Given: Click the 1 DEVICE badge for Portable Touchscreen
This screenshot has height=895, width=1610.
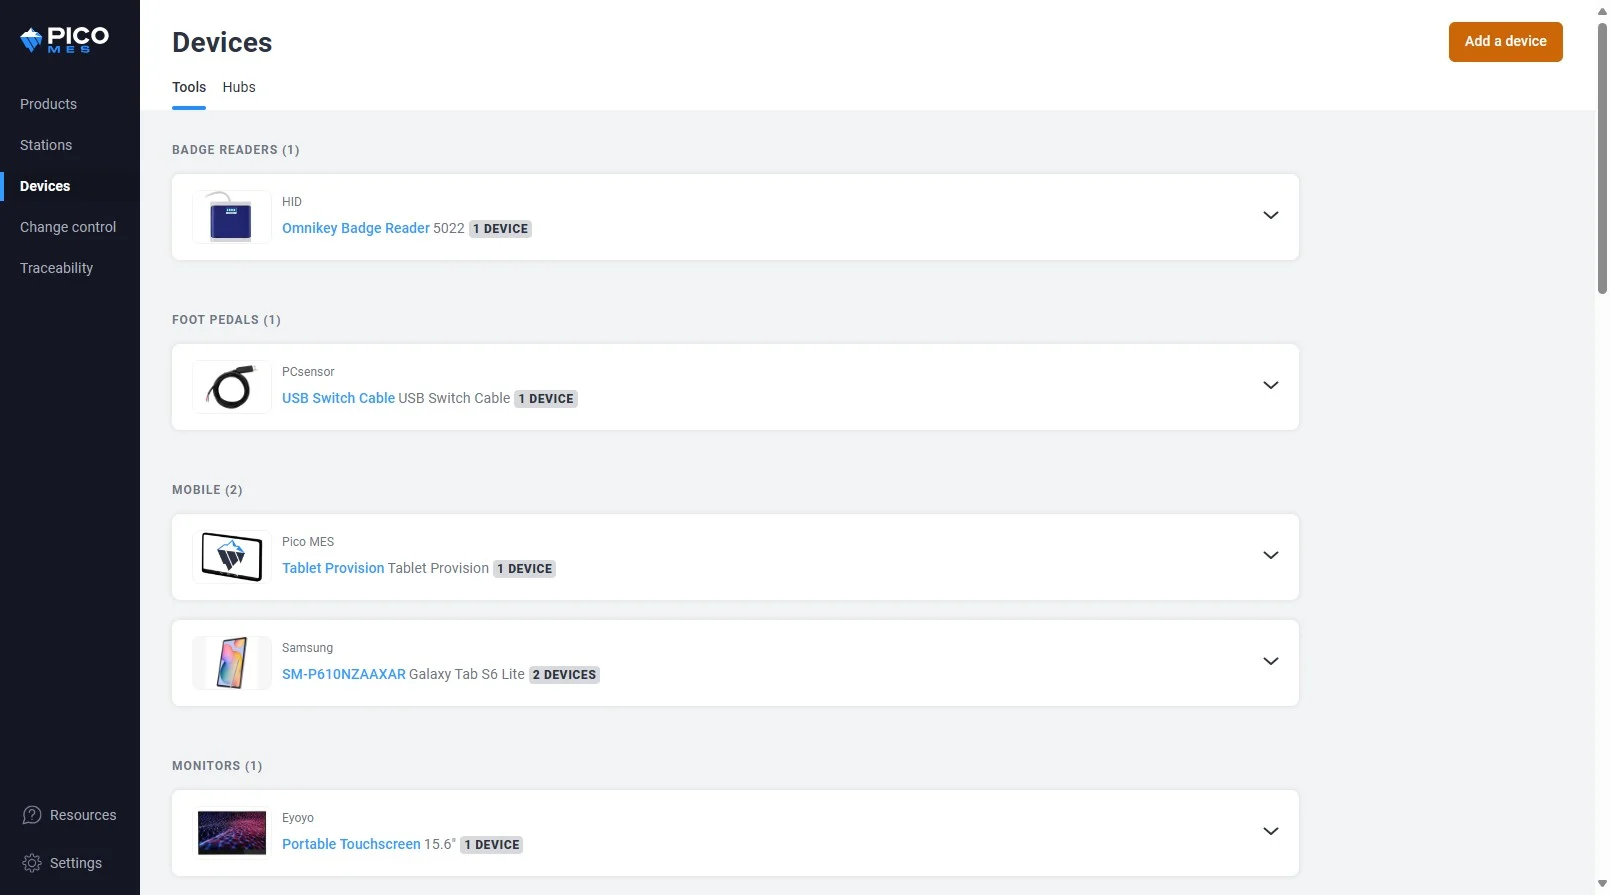Looking at the screenshot, I should point(492,845).
